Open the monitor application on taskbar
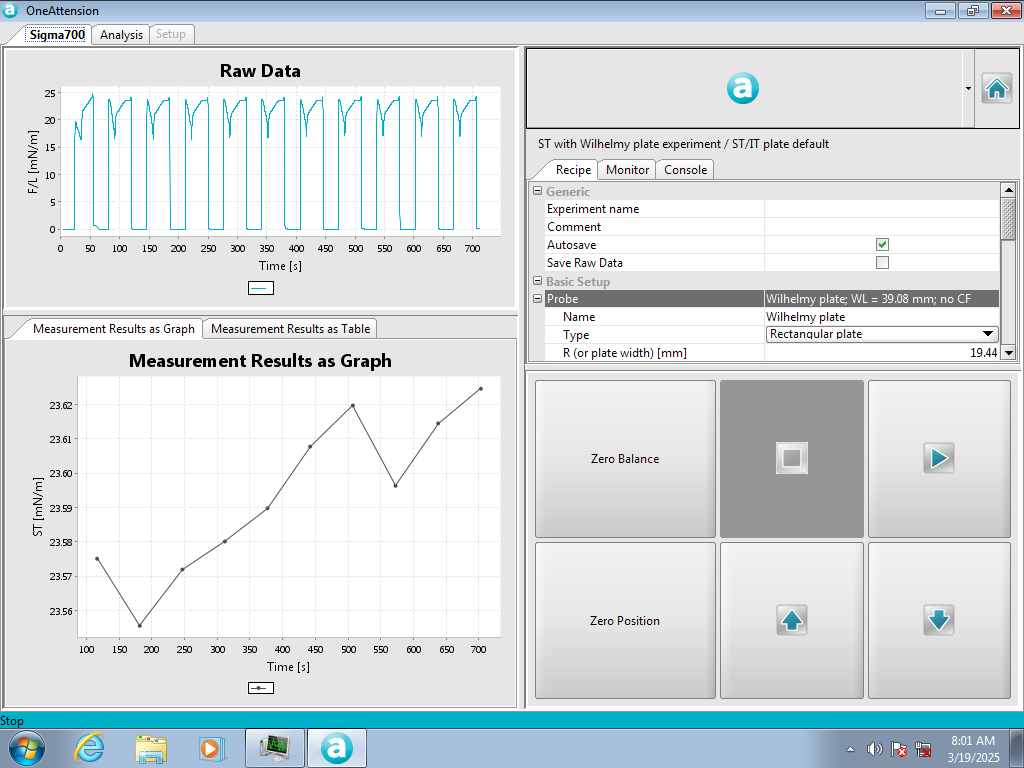1024x768 pixels. 274,748
